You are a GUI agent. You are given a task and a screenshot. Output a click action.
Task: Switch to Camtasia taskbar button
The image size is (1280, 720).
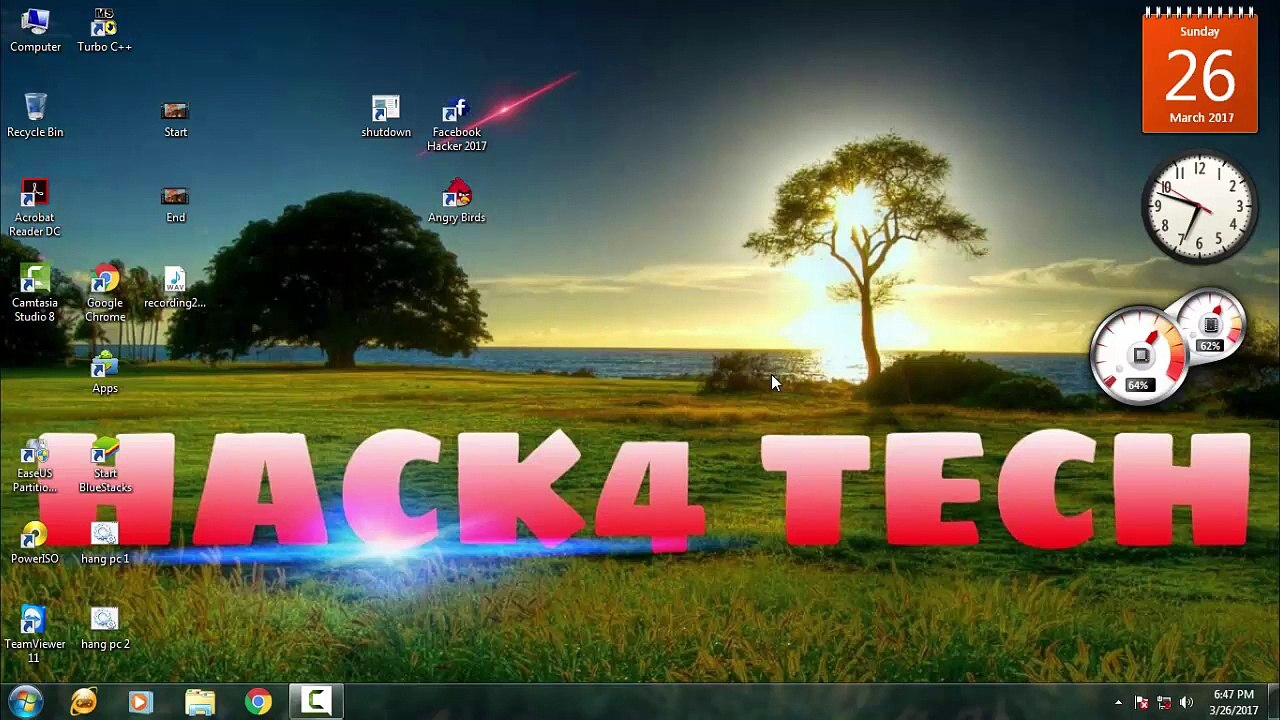[x=317, y=702]
